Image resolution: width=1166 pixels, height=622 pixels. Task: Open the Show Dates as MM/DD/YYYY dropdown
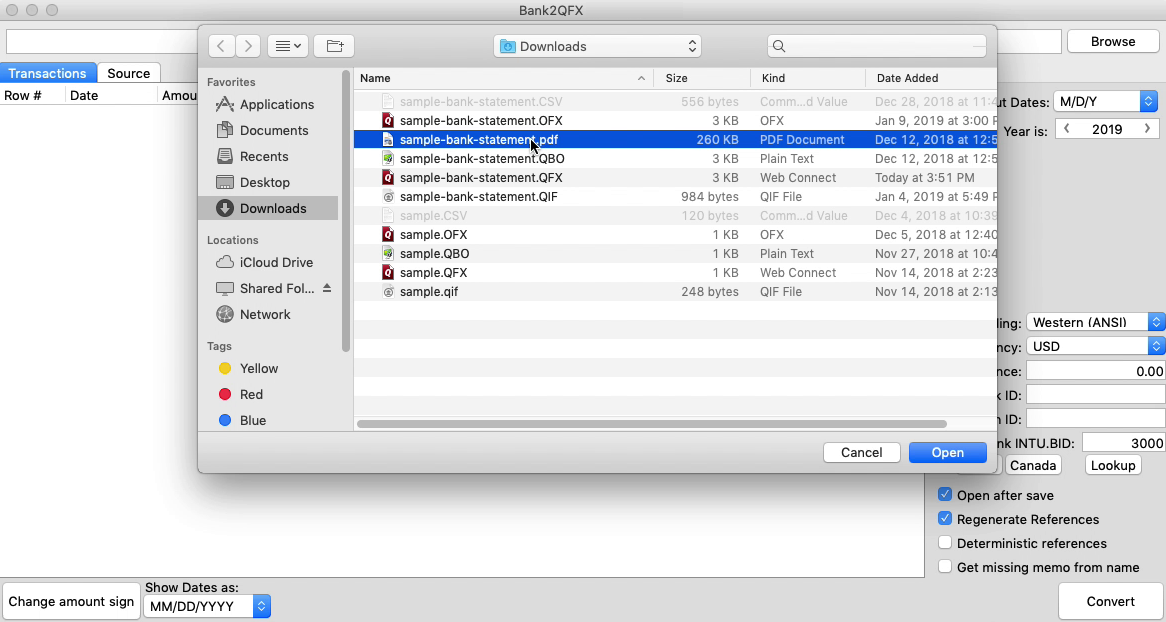tap(207, 606)
